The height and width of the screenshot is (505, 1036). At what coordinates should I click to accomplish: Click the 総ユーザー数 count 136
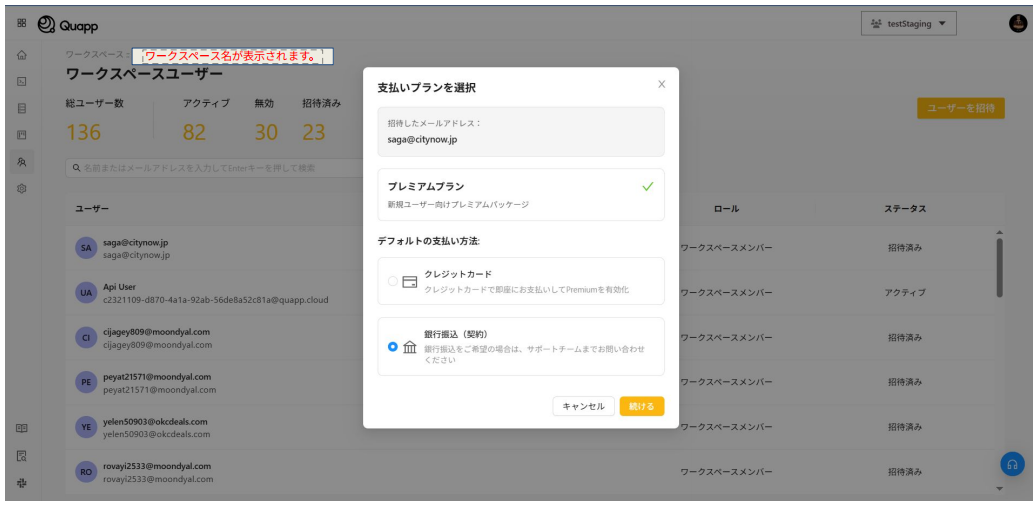(x=83, y=132)
